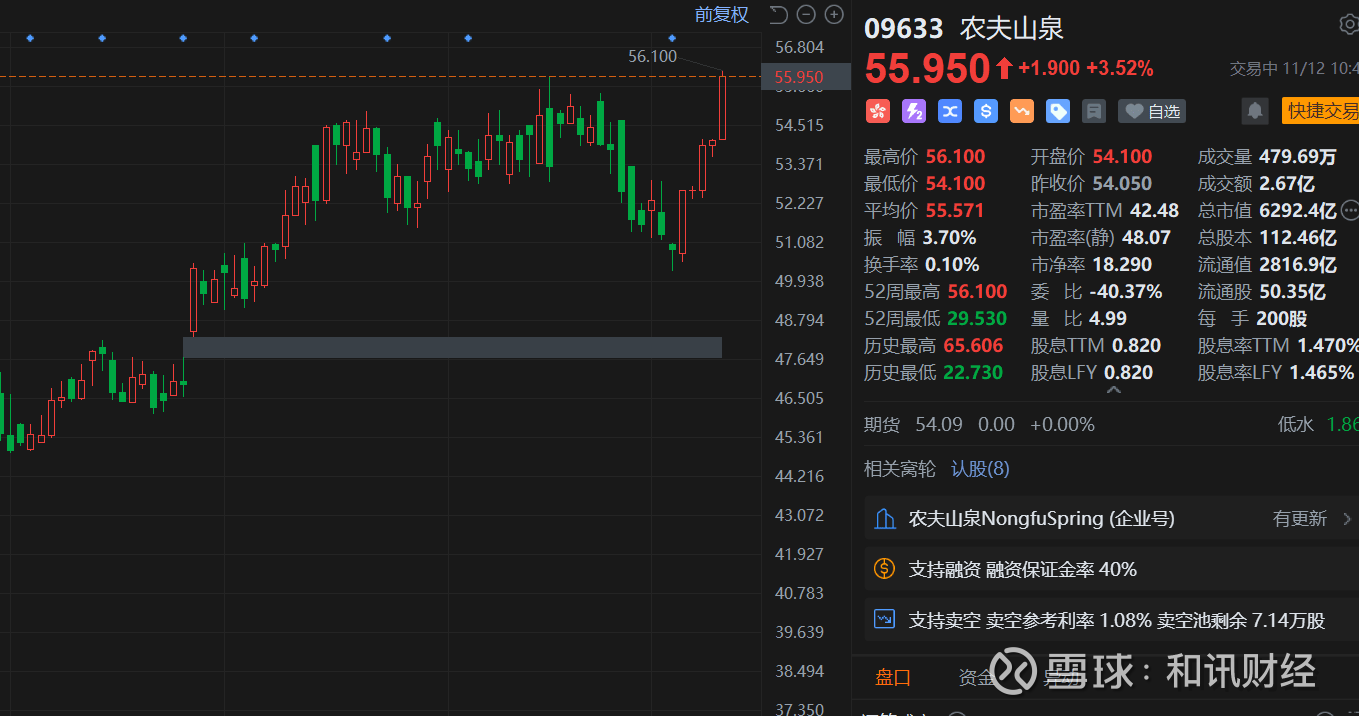Click the blue price tag icon
This screenshot has width=1359, height=716.
[1058, 111]
